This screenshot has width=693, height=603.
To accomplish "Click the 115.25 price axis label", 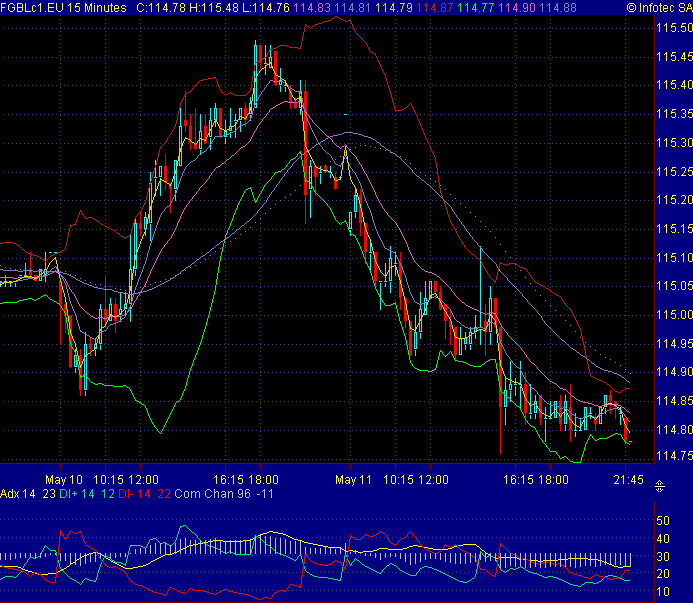I will pos(672,172).
